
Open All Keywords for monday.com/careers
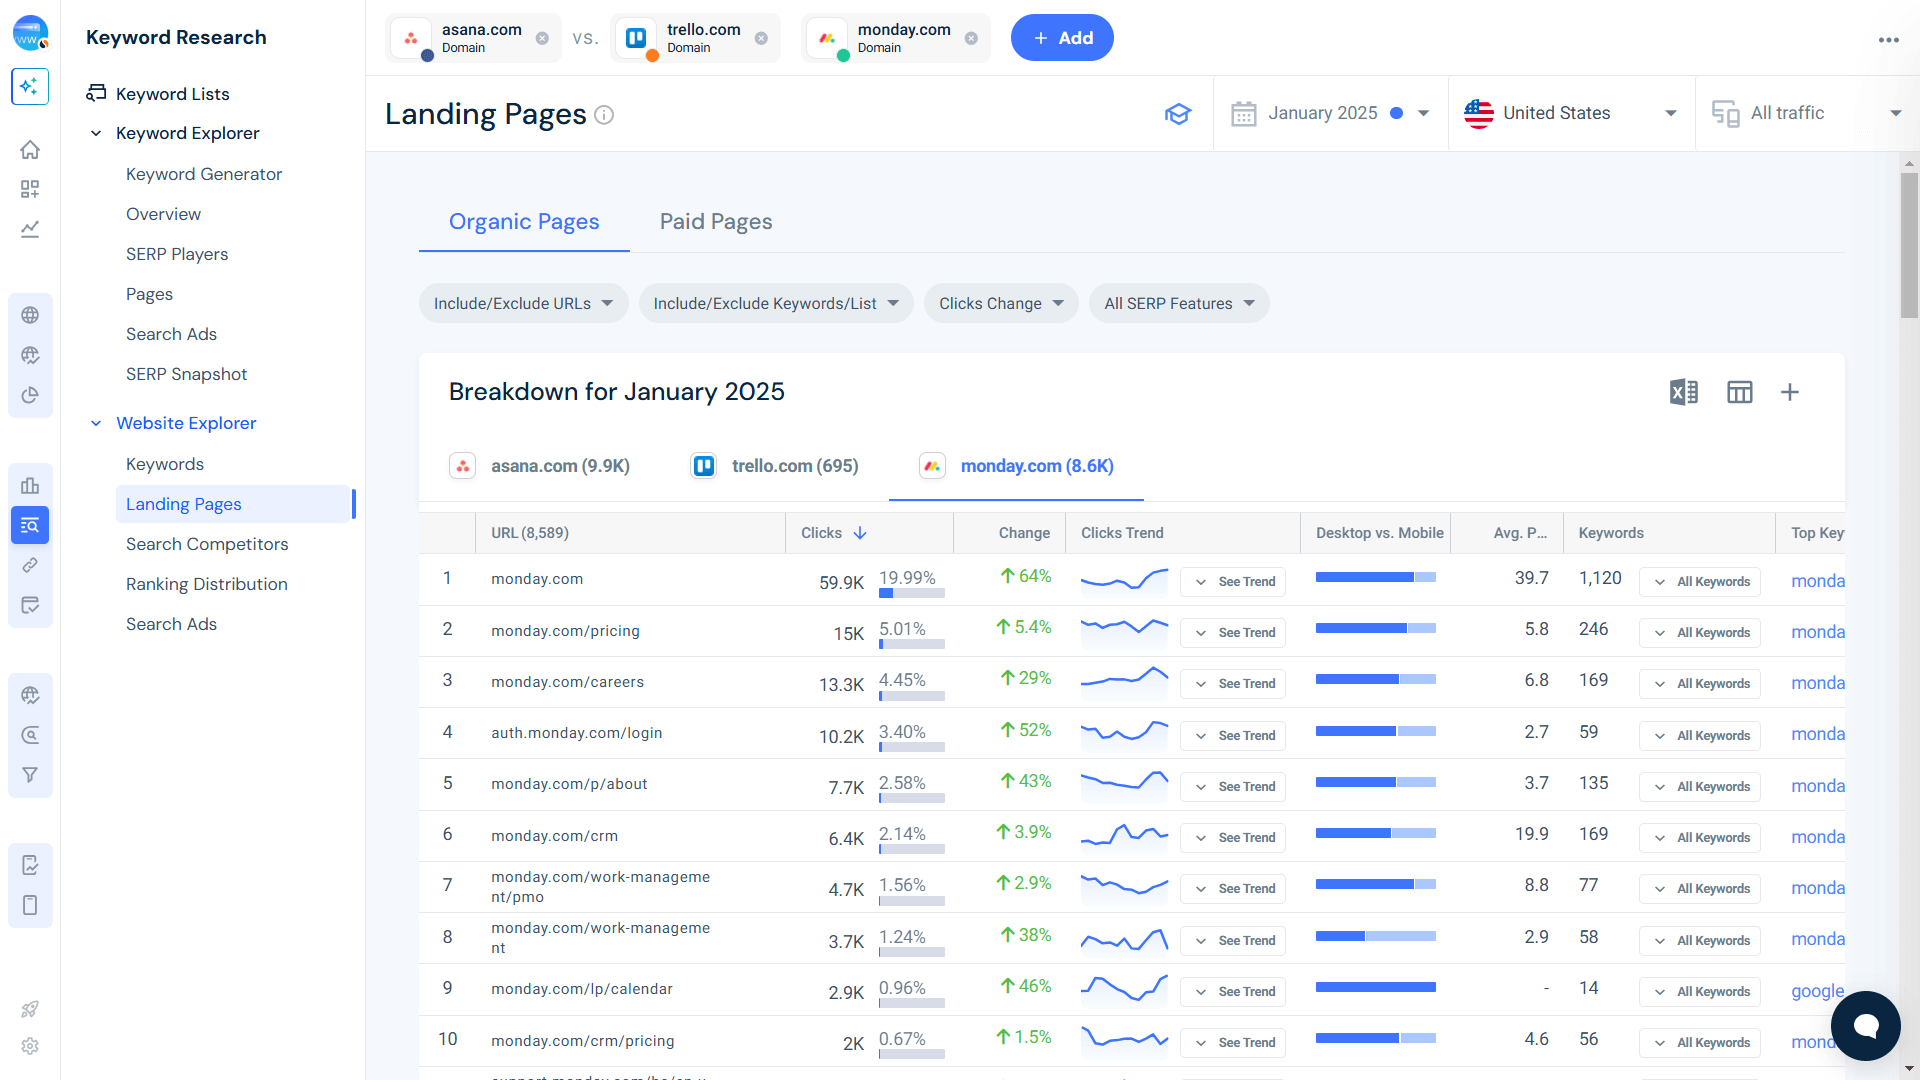[x=1700, y=683]
